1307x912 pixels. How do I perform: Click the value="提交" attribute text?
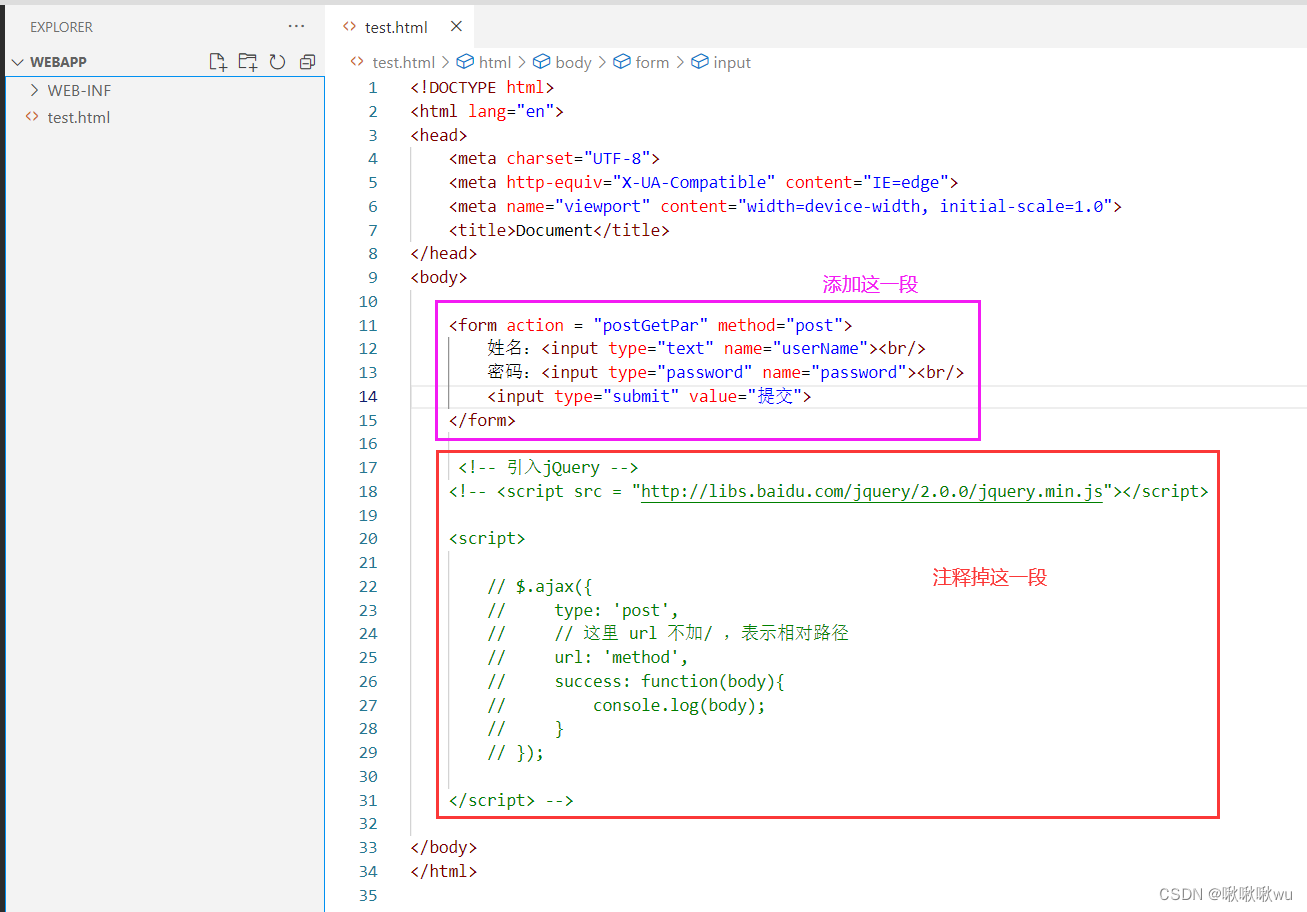(747, 396)
